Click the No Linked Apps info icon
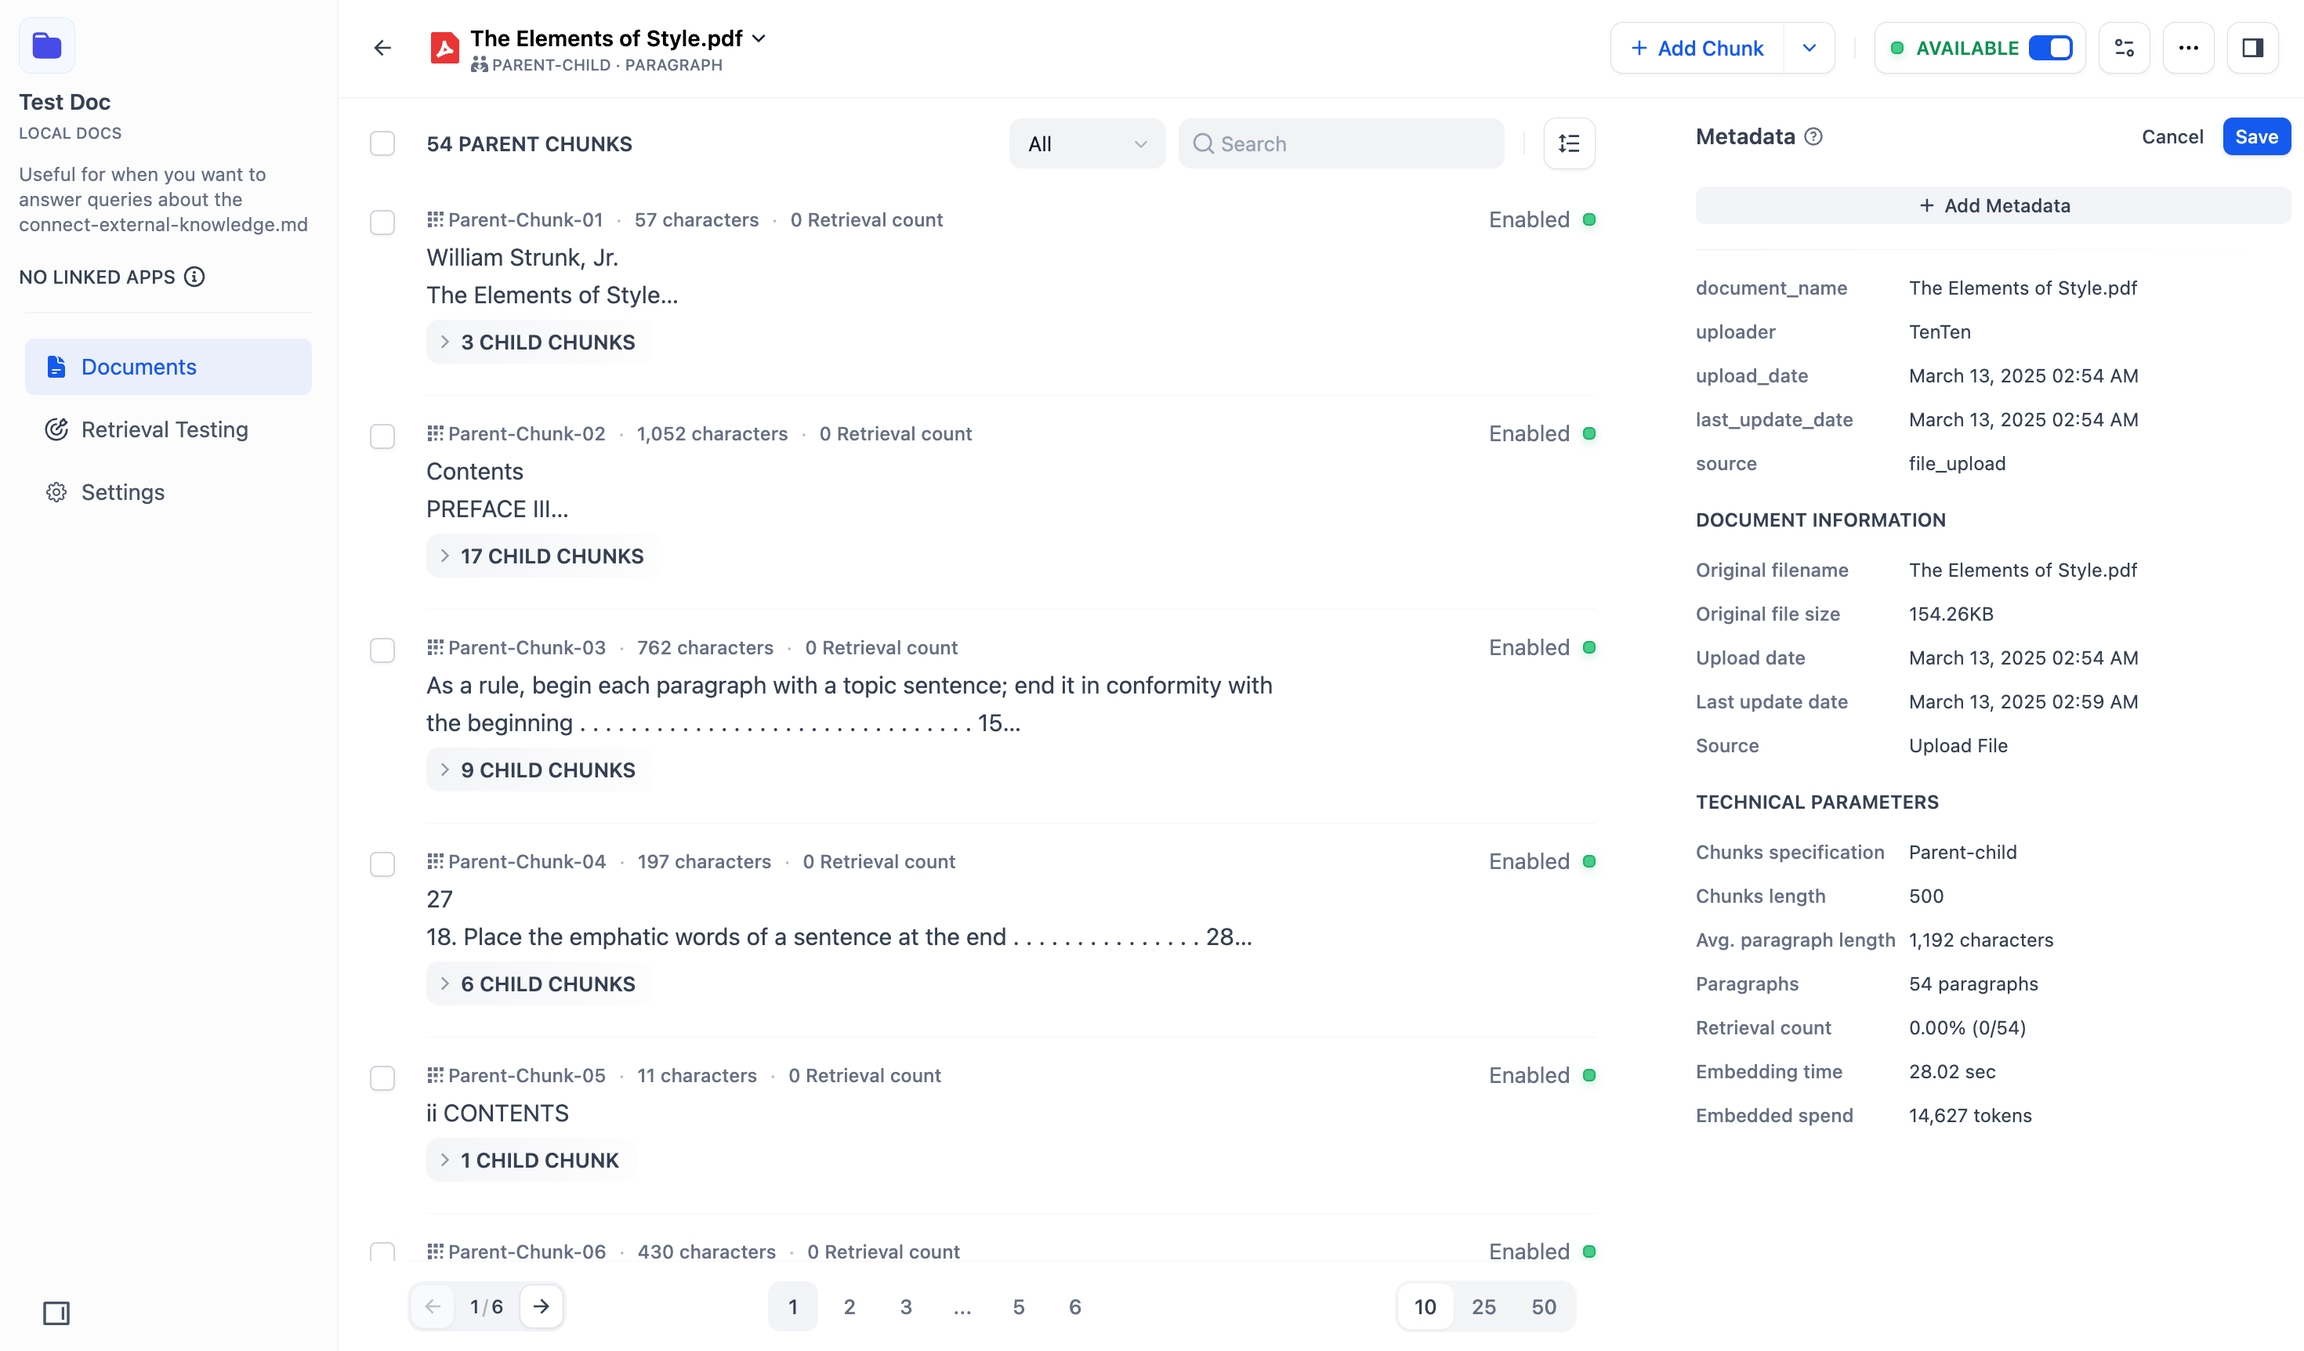 coord(195,277)
